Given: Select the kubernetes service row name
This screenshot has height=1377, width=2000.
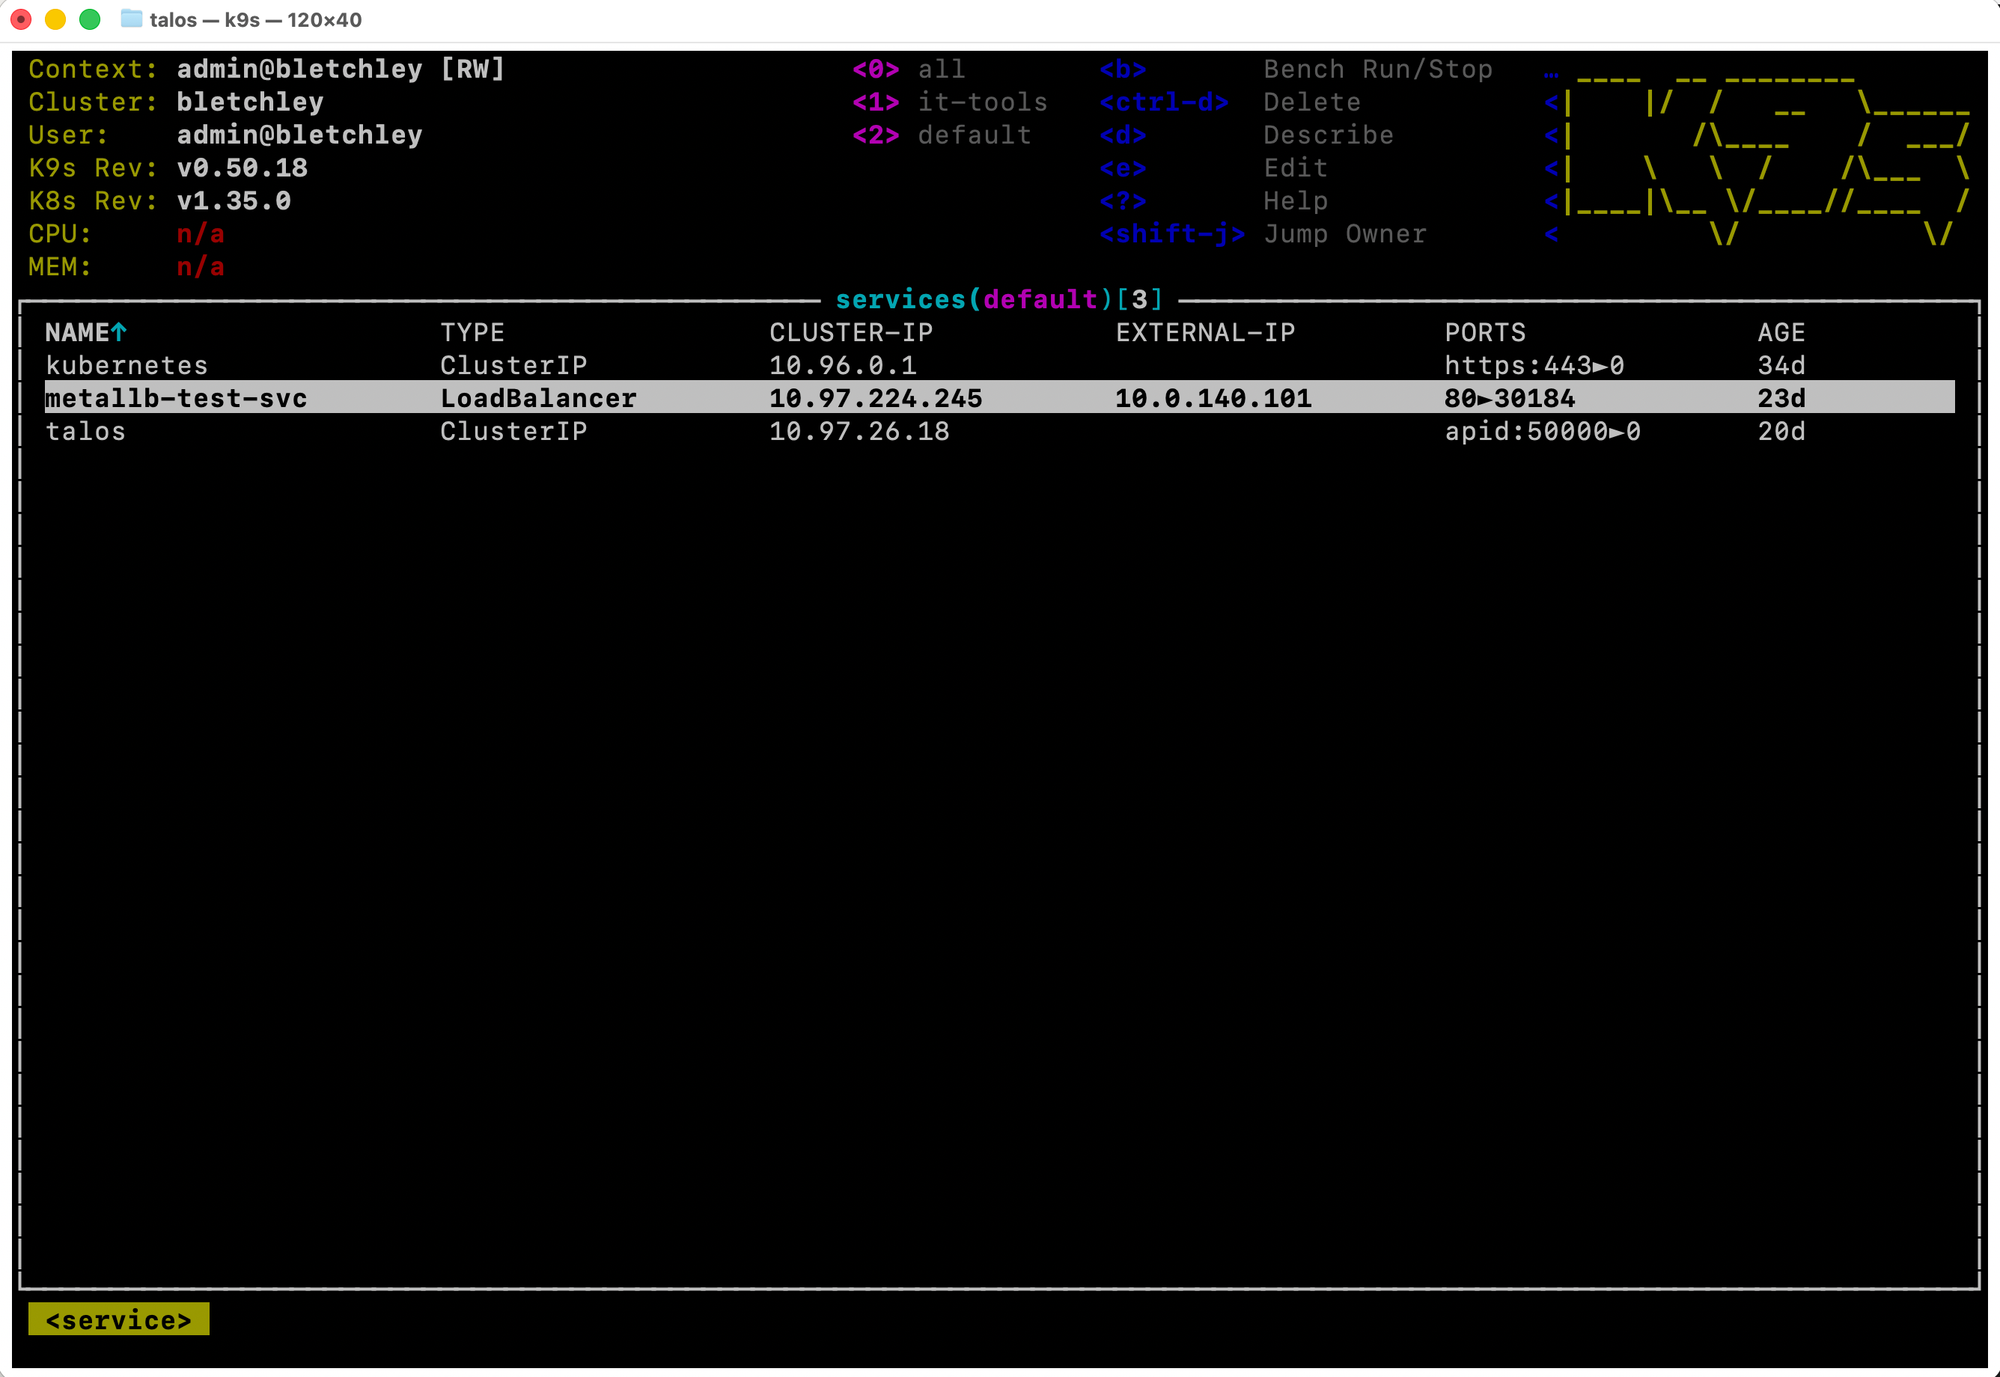Looking at the screenshot, I should (x=127, y=365).
